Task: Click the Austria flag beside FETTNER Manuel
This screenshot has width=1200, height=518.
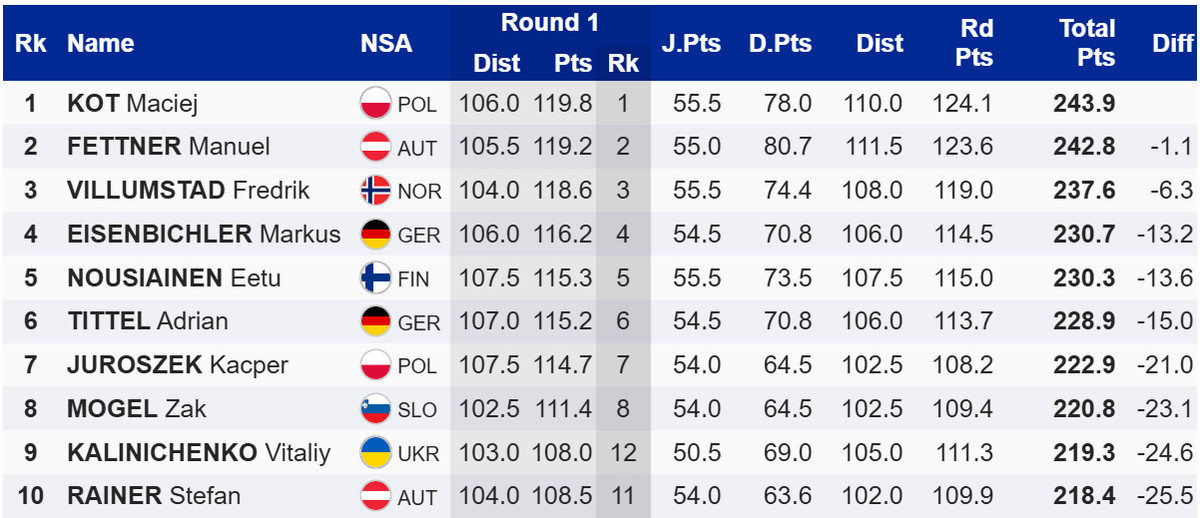Action: 375,147
